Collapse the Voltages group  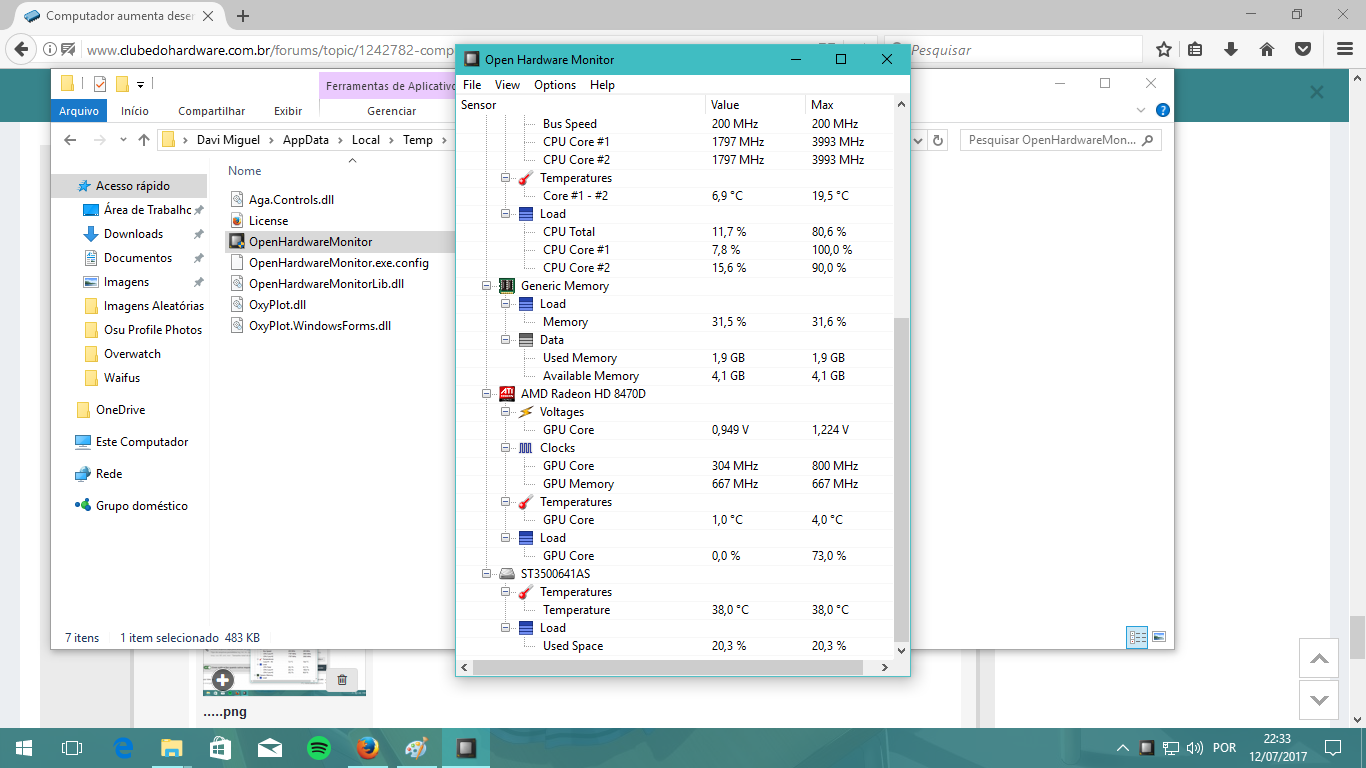pyautogui.click(x=506, y=412)
